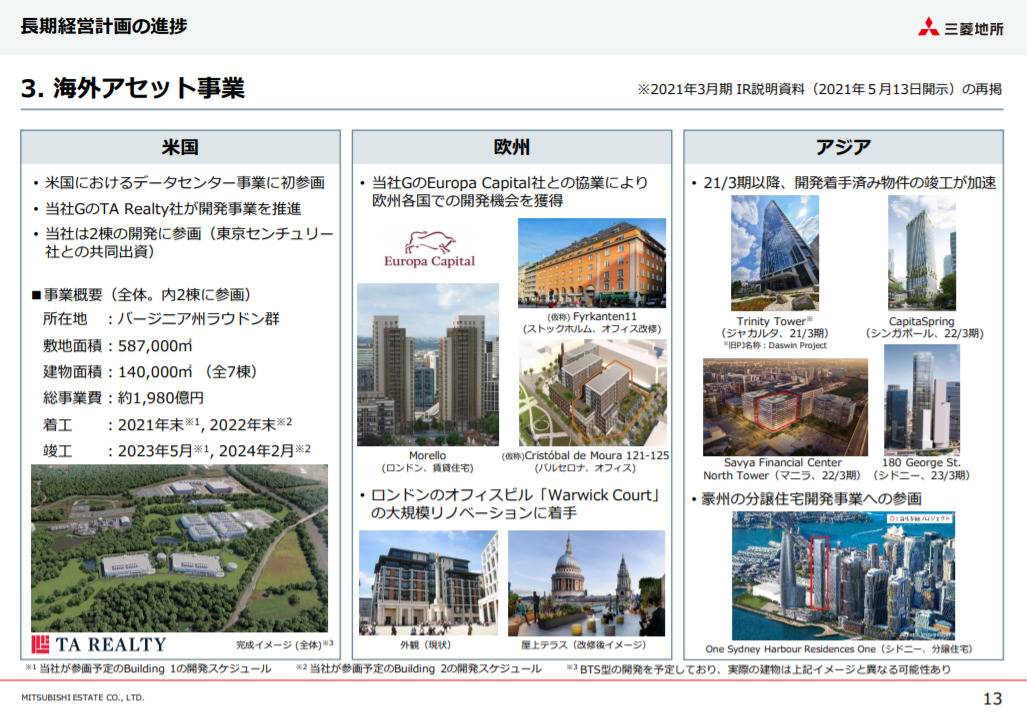This screenshot has width=1027, height=712.
Task: Open the data center campus aerial rendering
Action: tap(179, 548)
